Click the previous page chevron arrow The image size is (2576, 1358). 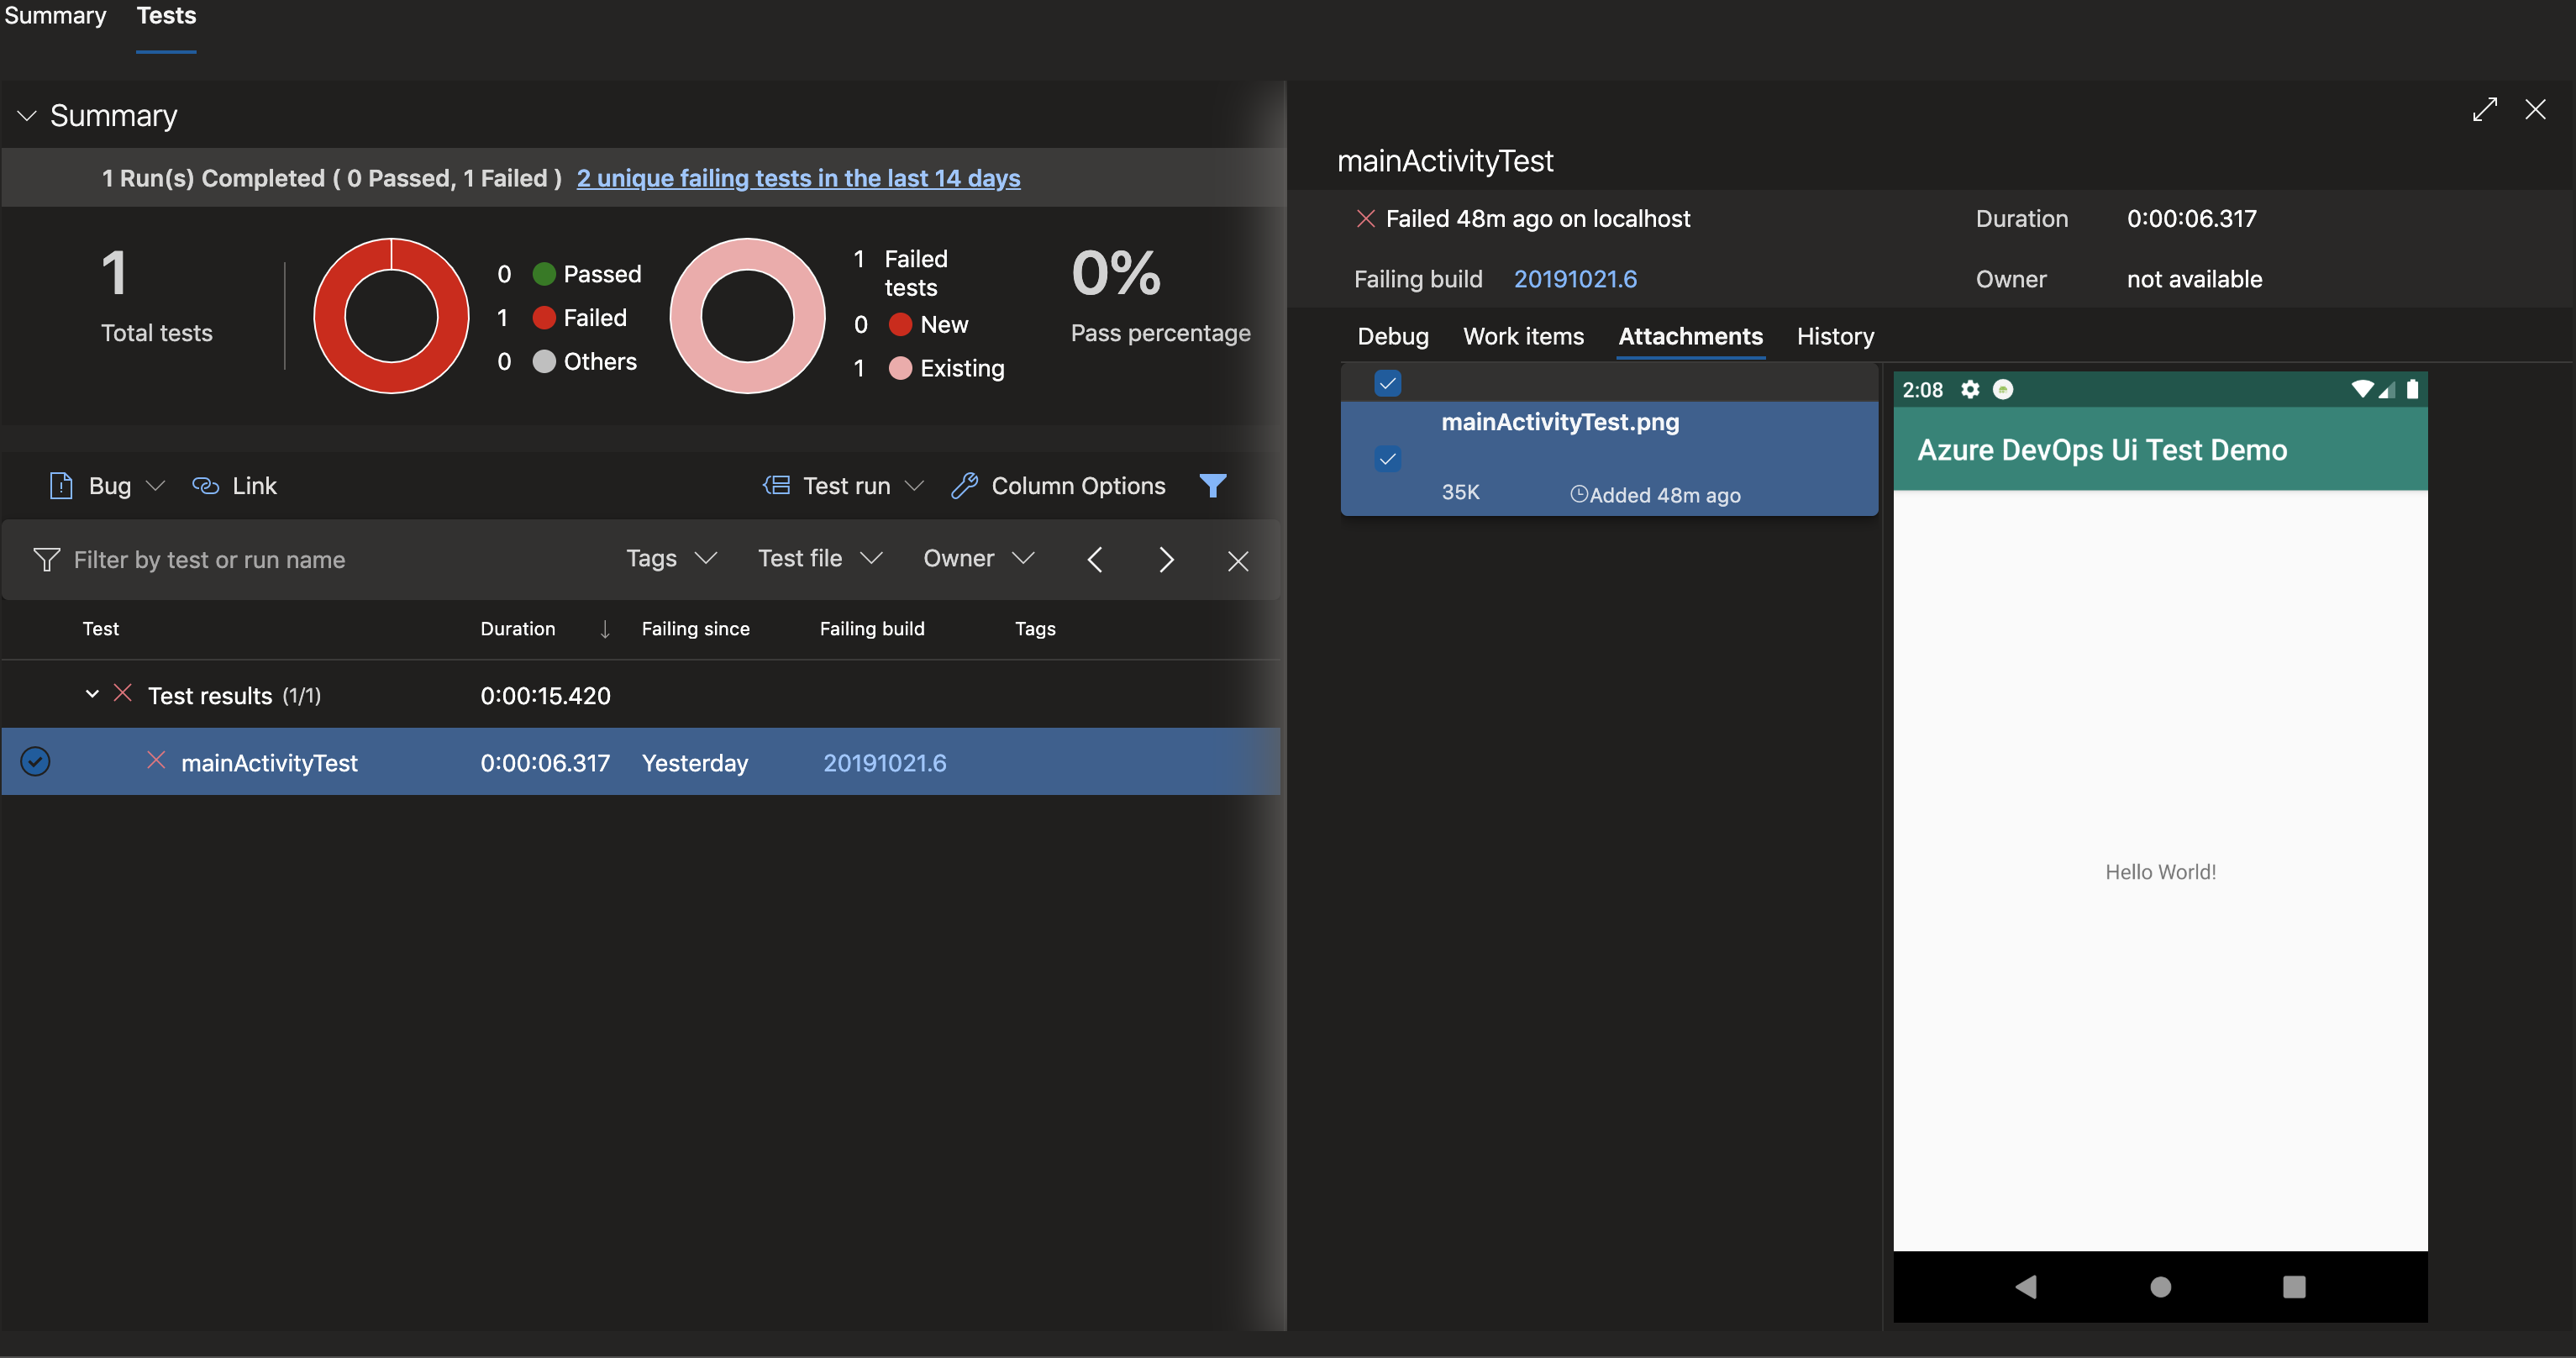coord(1095,560)
